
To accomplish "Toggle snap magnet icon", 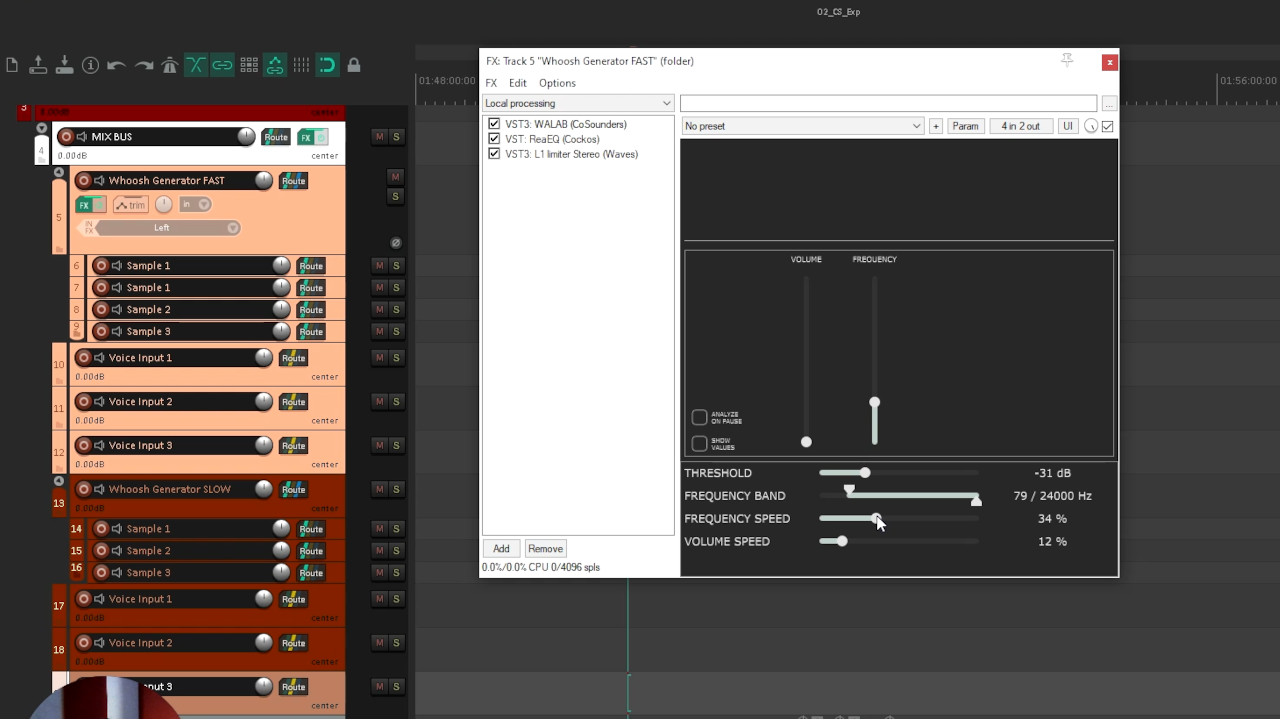I will click(327, 65).
